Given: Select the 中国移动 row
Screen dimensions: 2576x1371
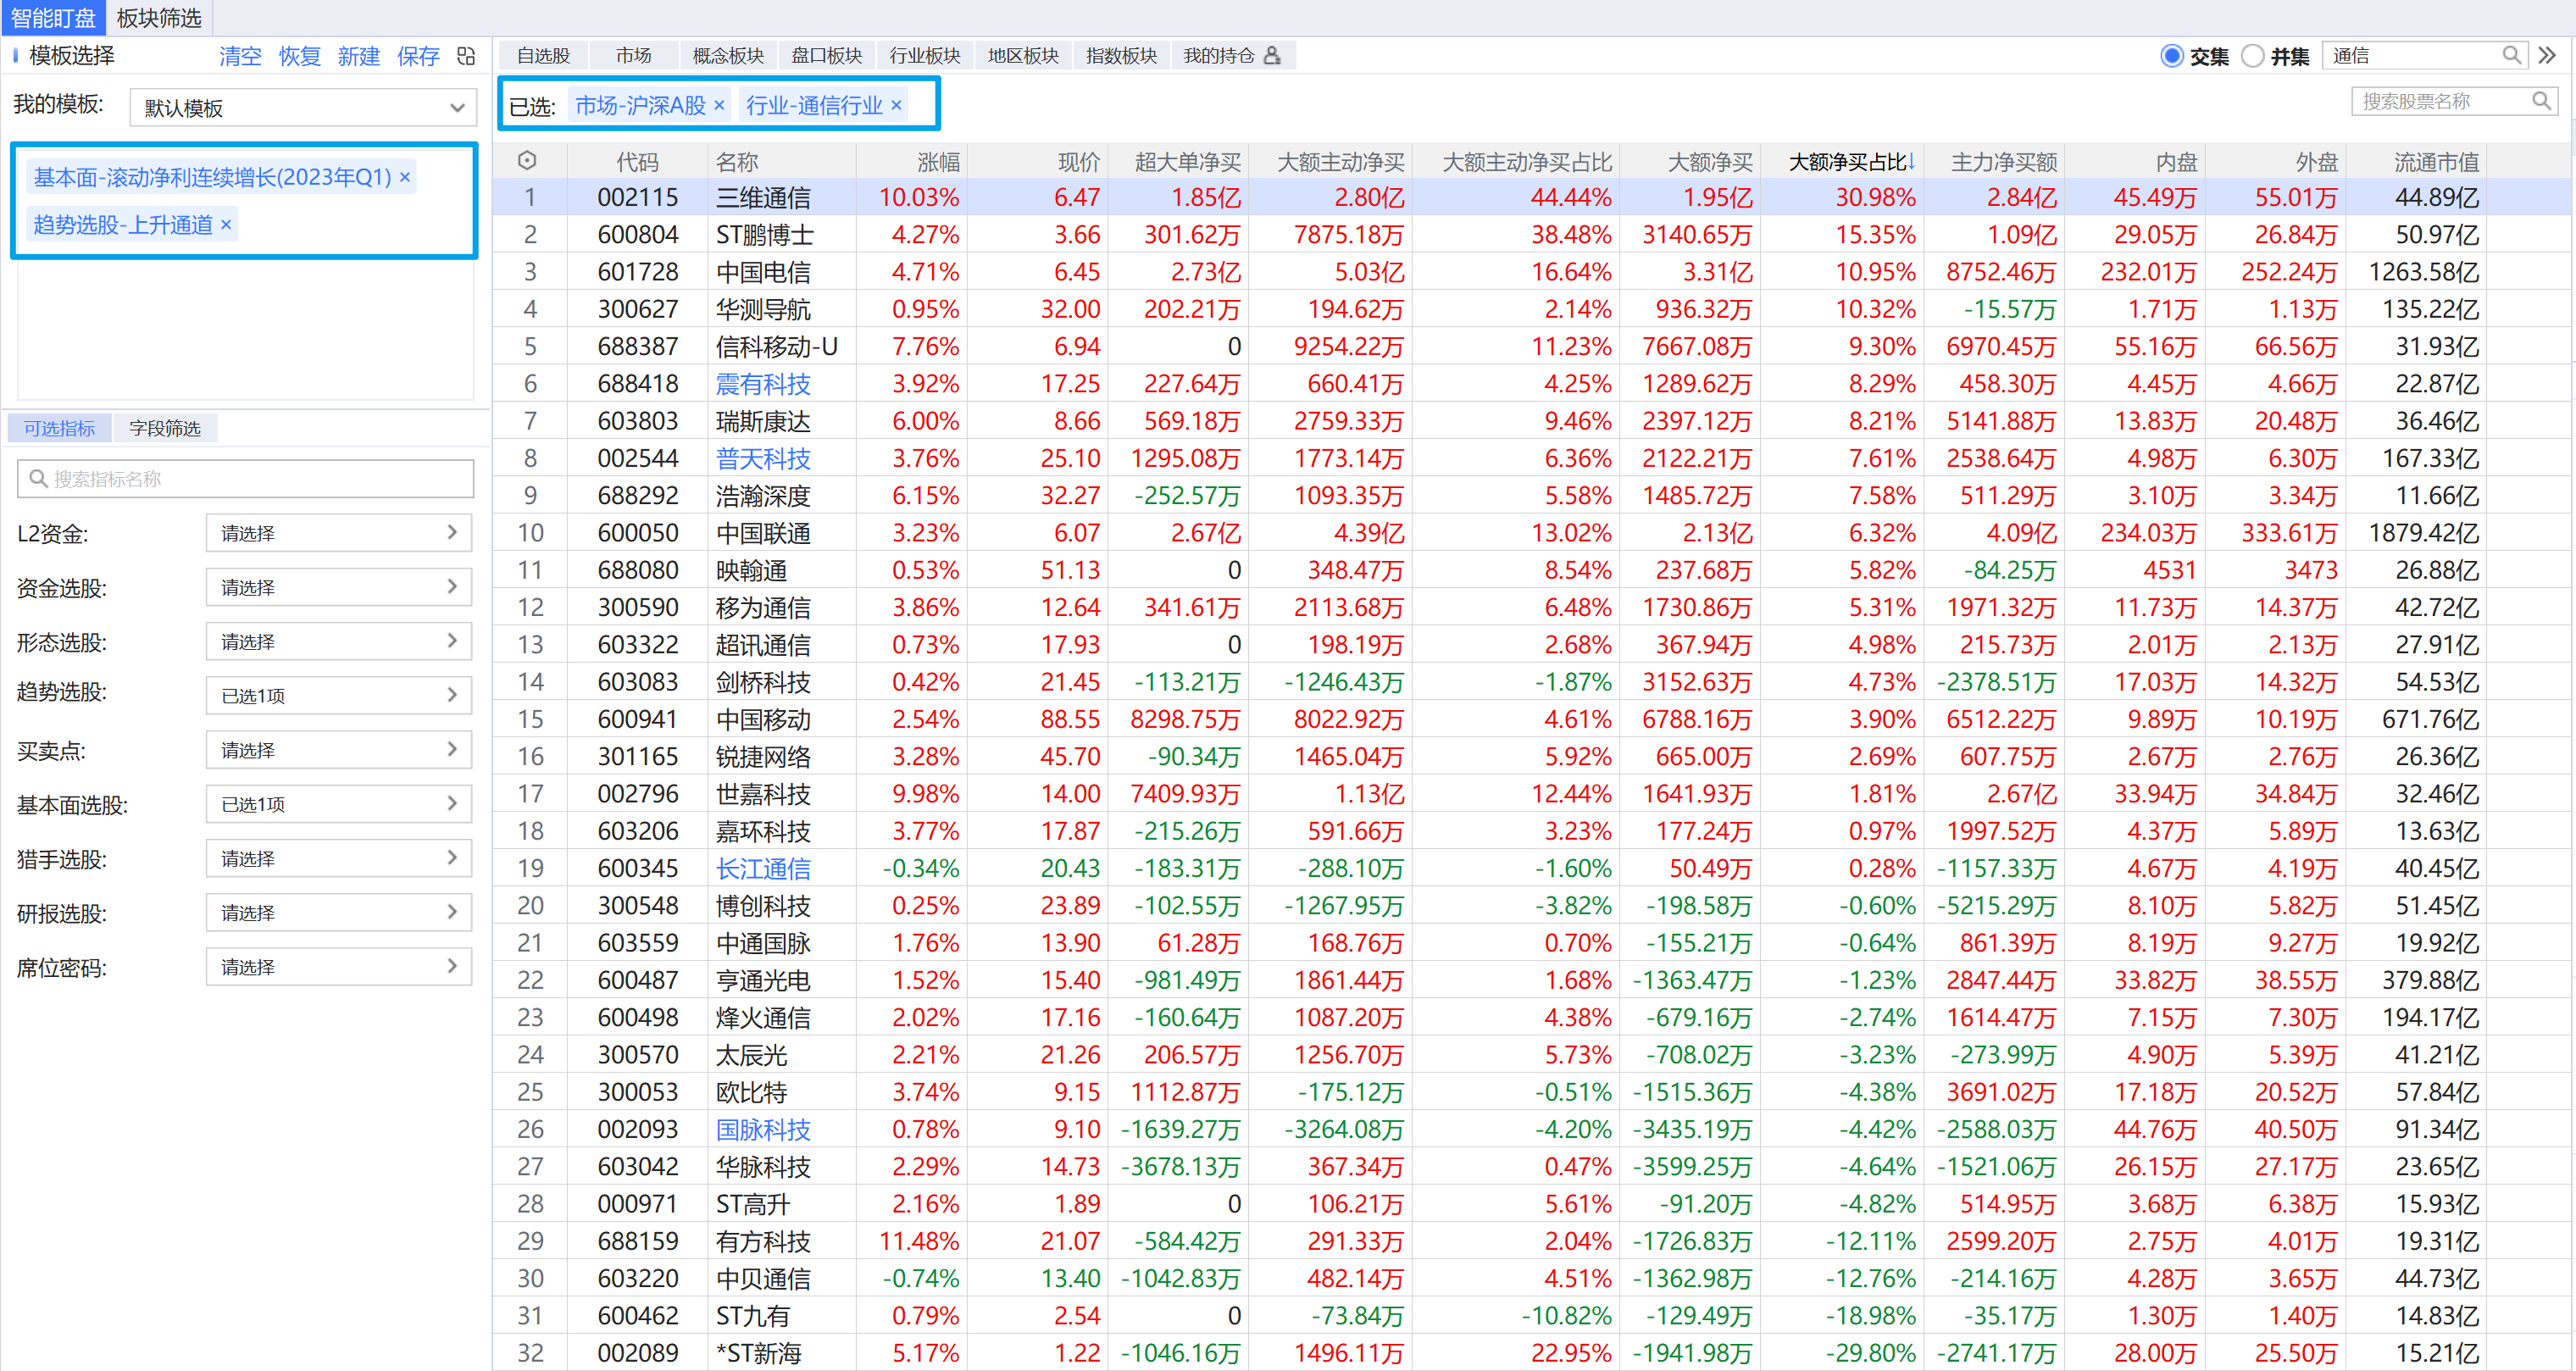Looking at the screenshot, I should pos(1533,719).
